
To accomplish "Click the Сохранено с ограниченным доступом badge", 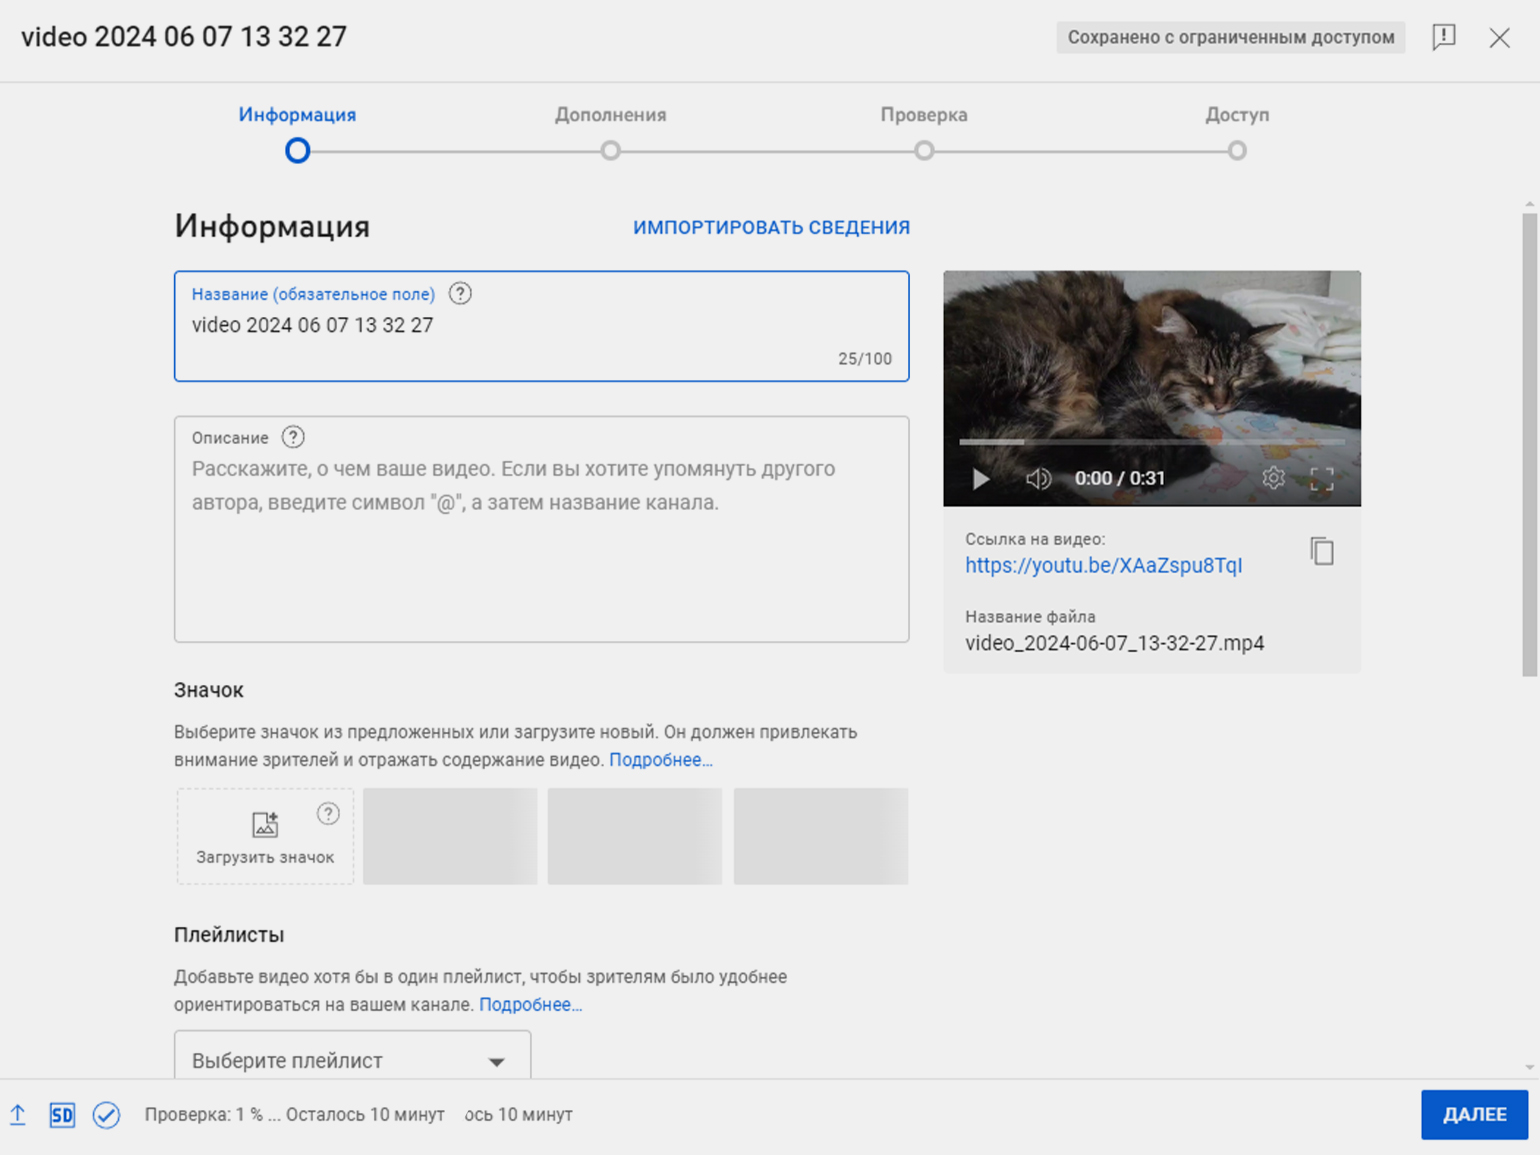I will pyautogui.click(x=1231, y=37).
